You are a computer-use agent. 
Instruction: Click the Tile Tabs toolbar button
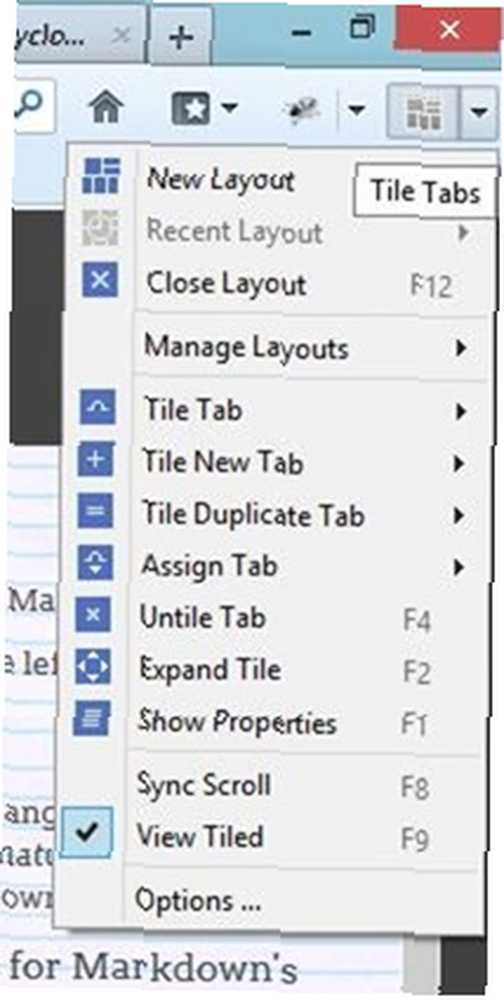[x=424, y=114]
